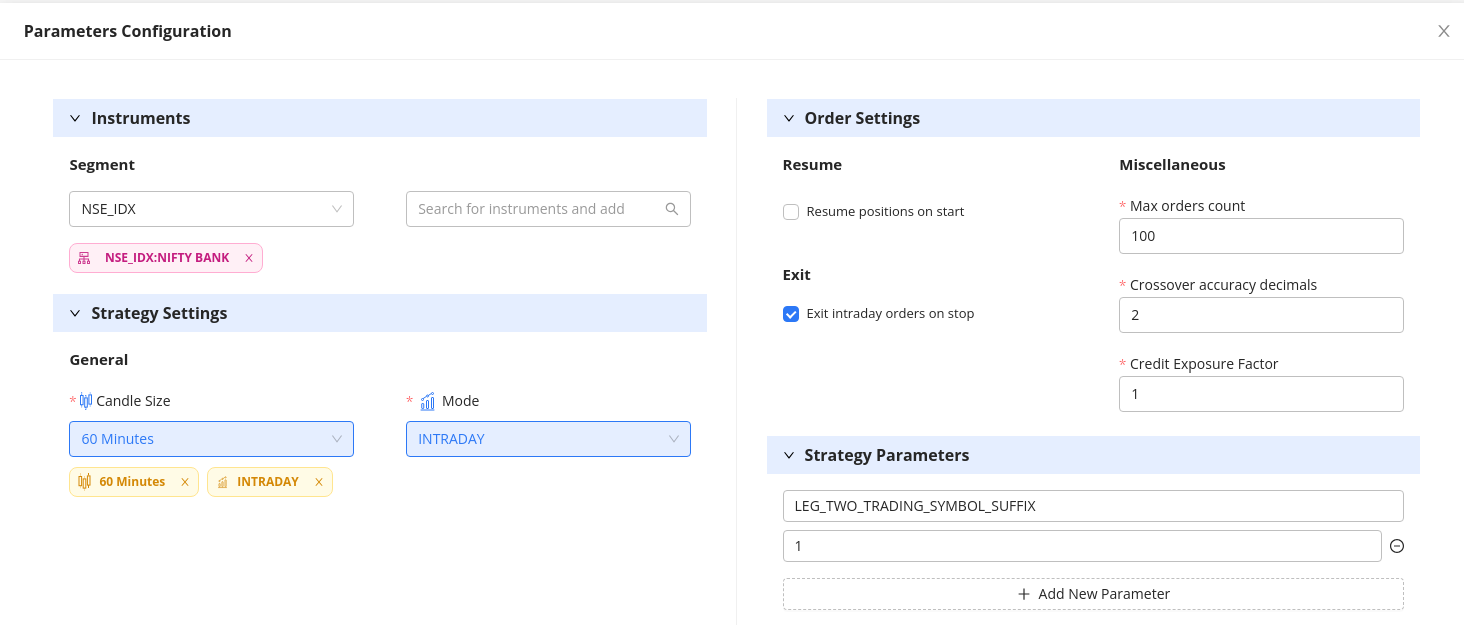Image resolution: width=1464 pixels, height=630 pixels.
Task: Click the chart icon beside Mode label
Action: [427, 401]
